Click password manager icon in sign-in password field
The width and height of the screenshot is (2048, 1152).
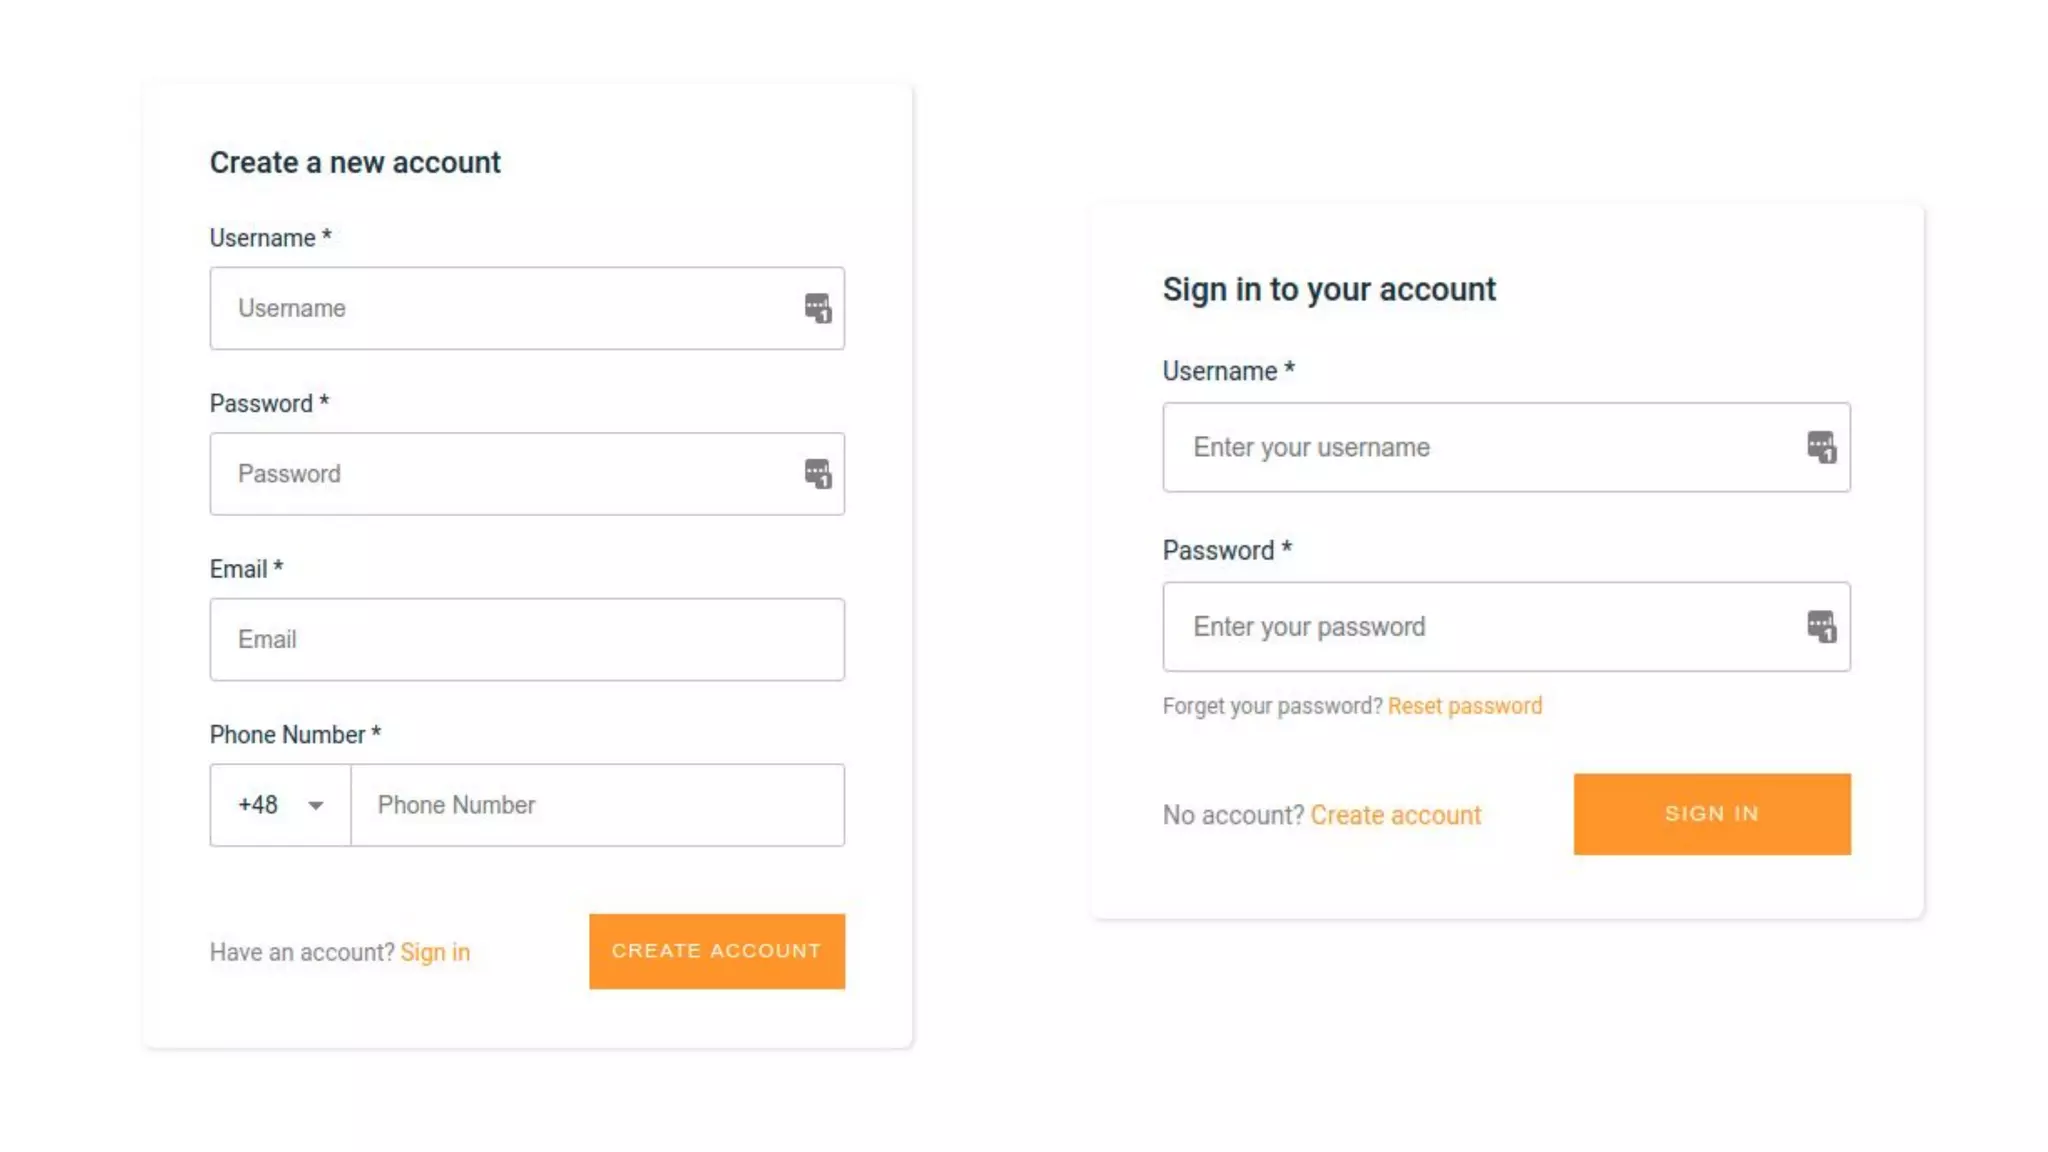point(1820,627)
